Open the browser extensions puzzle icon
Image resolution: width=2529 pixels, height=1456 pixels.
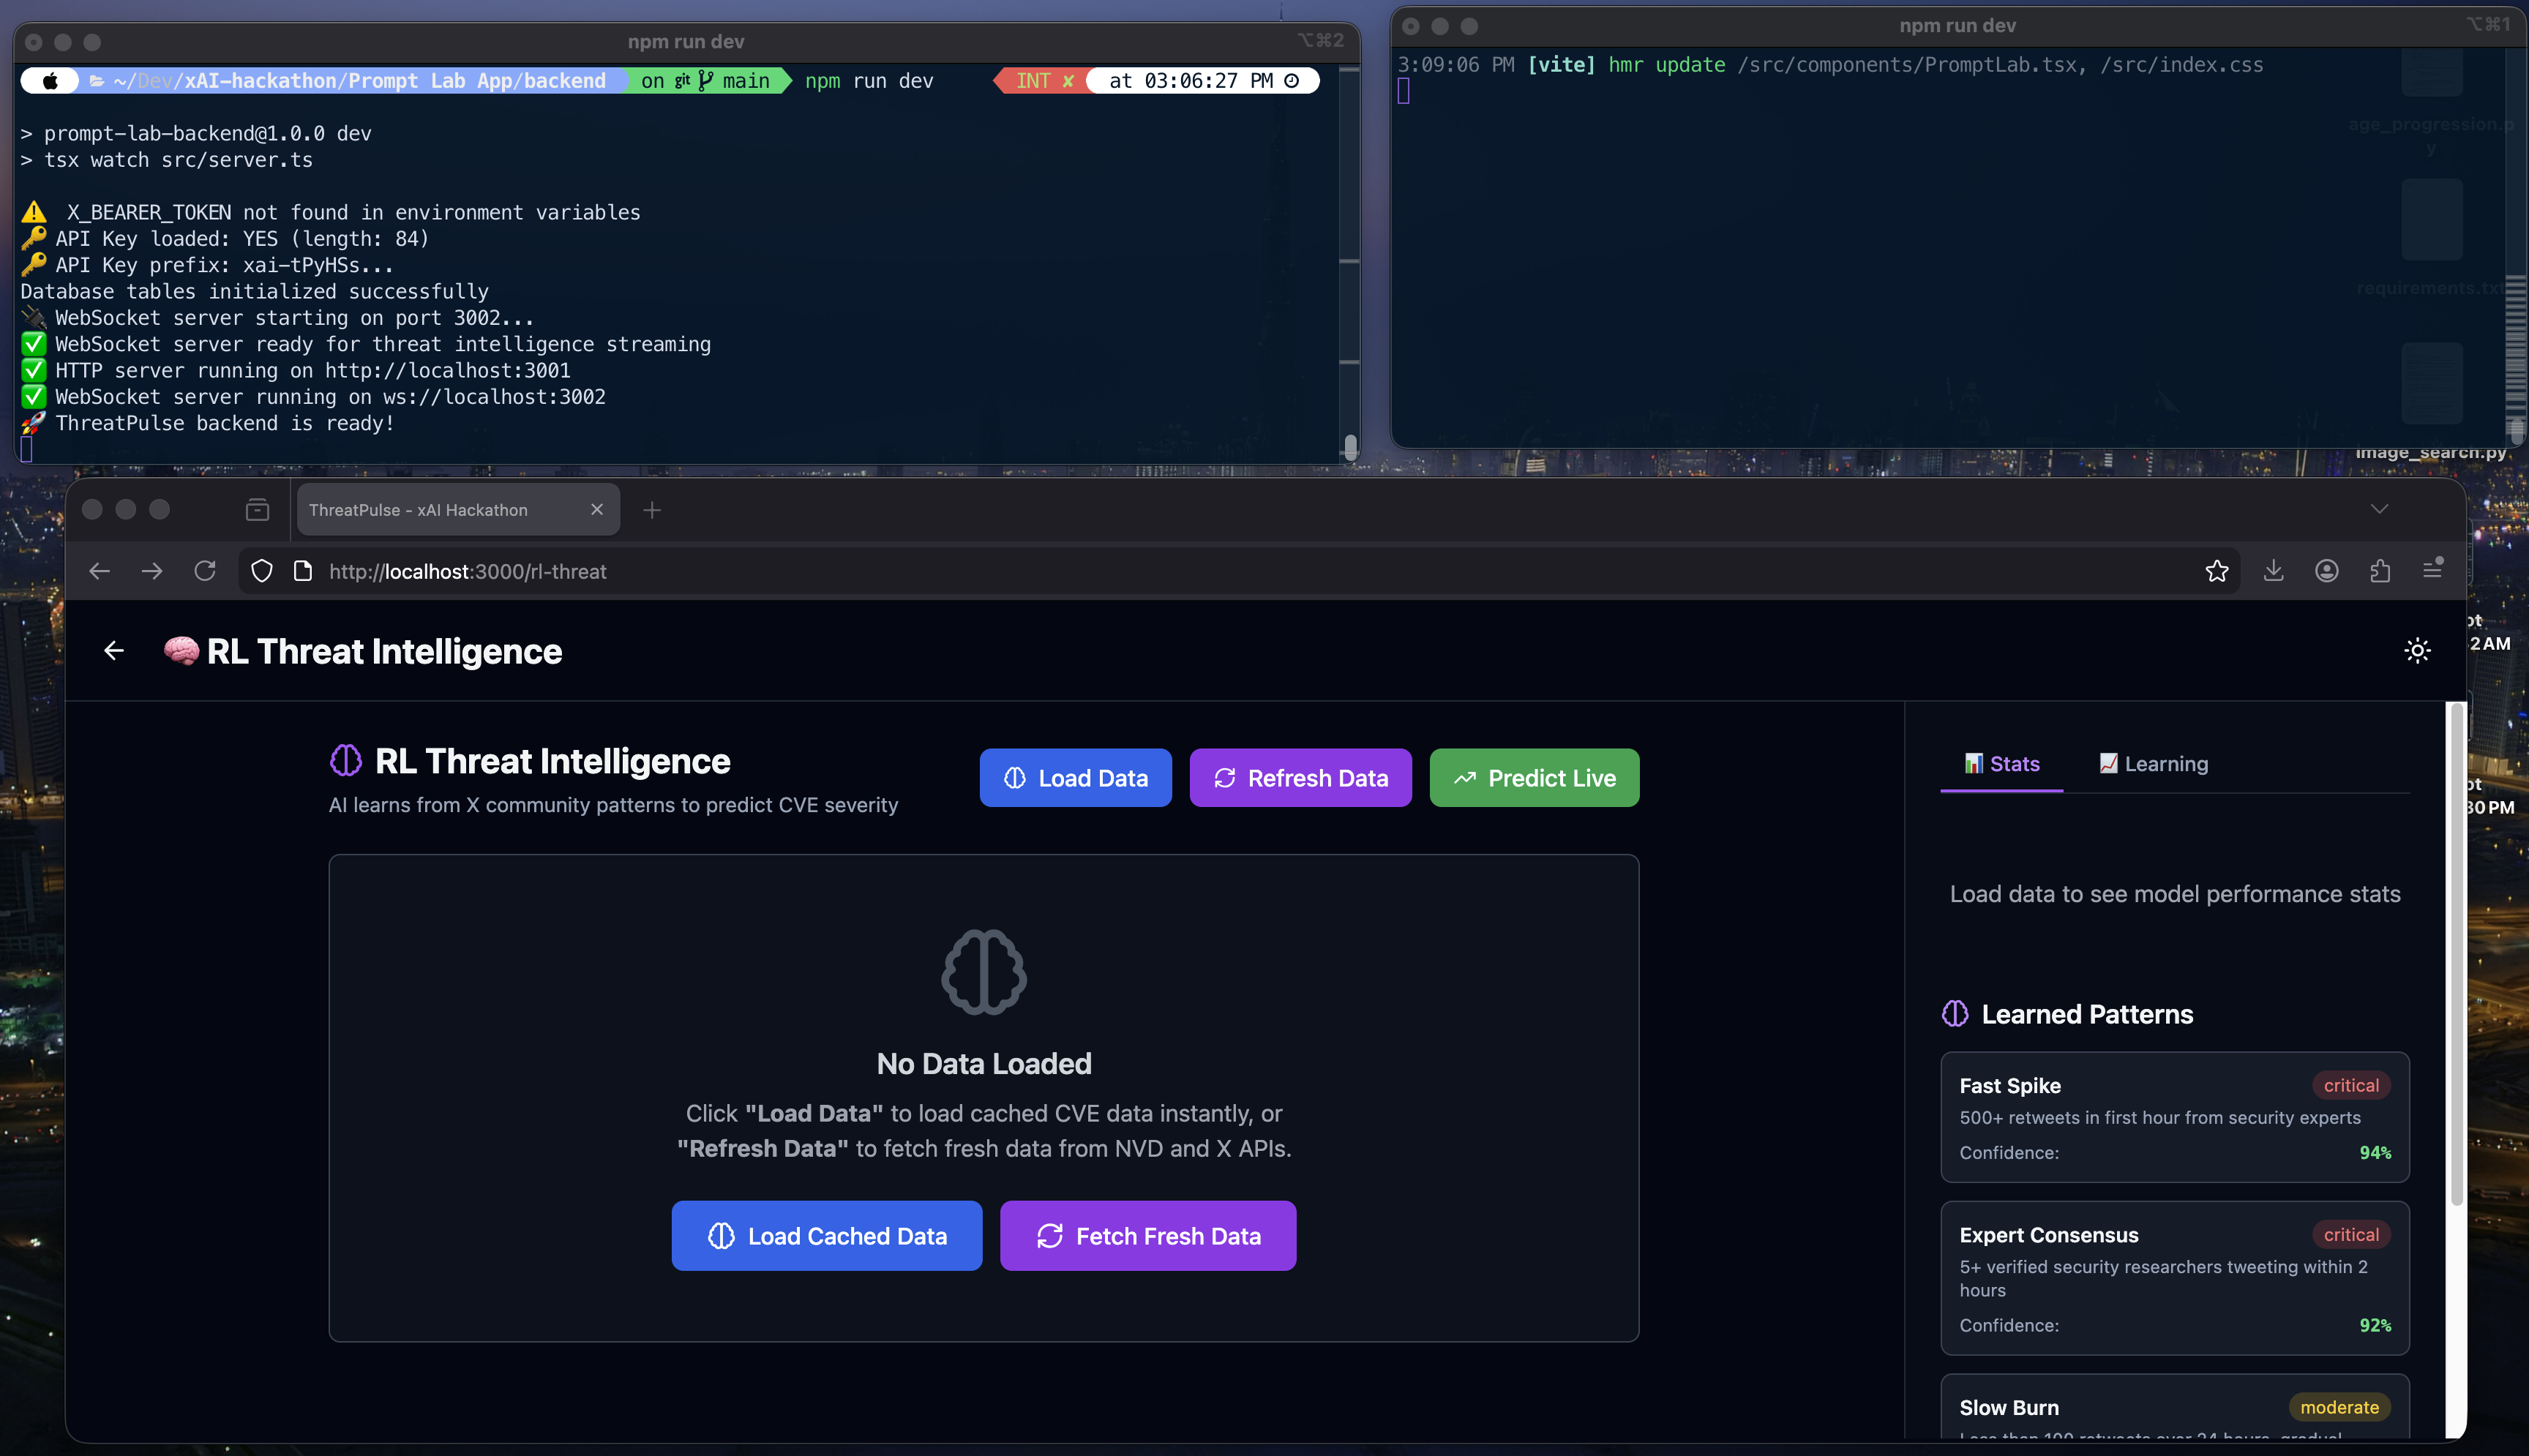coord(2380,571)
